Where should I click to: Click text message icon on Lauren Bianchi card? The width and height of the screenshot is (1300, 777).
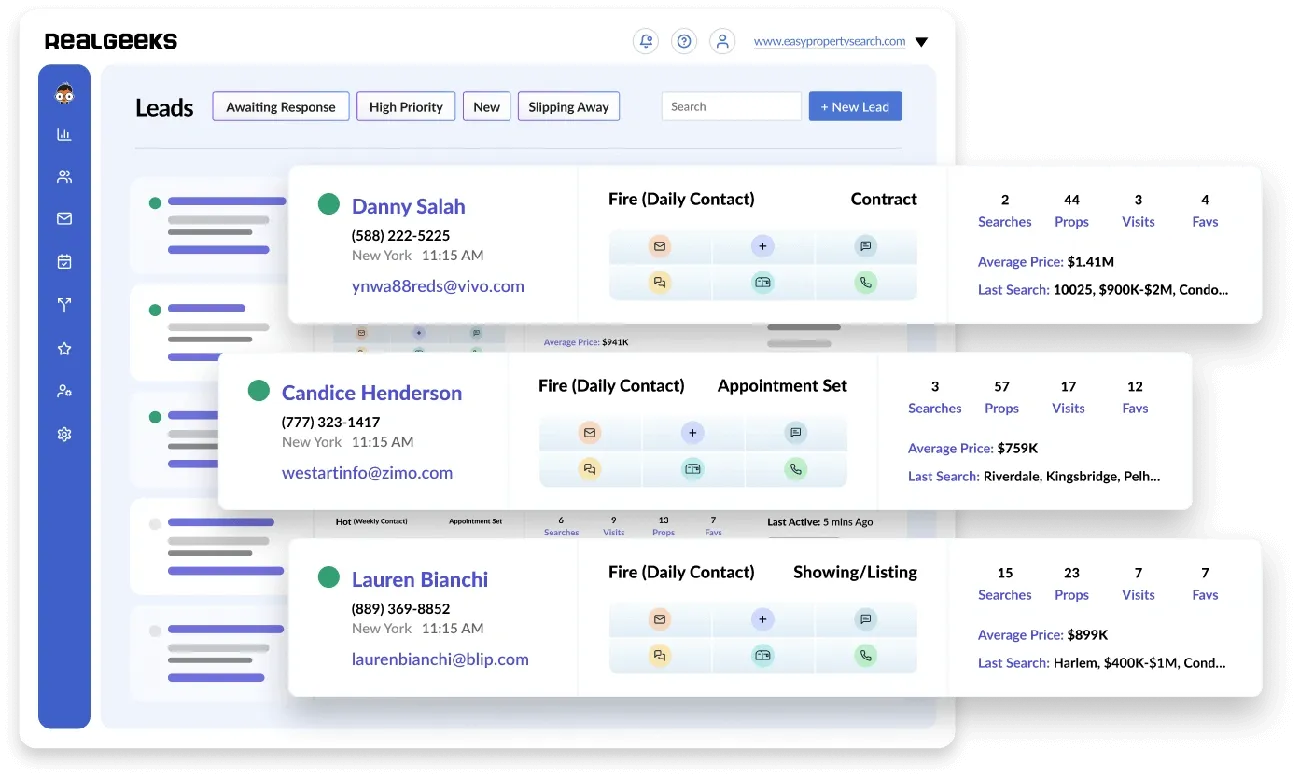pos(866,620)
